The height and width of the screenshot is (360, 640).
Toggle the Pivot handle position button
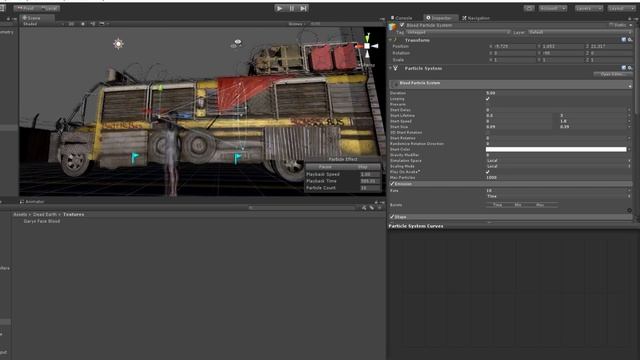tap(25, 8)
